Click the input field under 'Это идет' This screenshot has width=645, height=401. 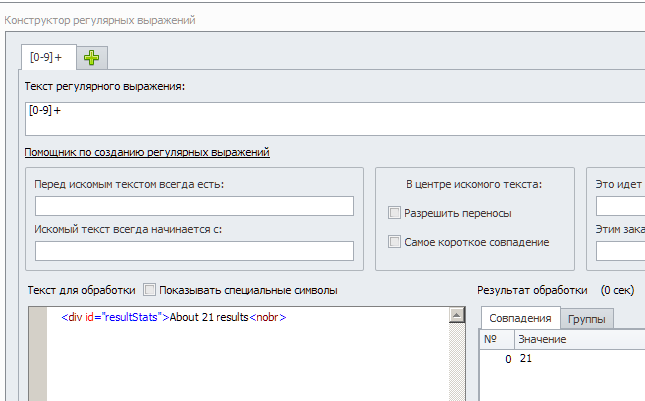click(620, 206)
